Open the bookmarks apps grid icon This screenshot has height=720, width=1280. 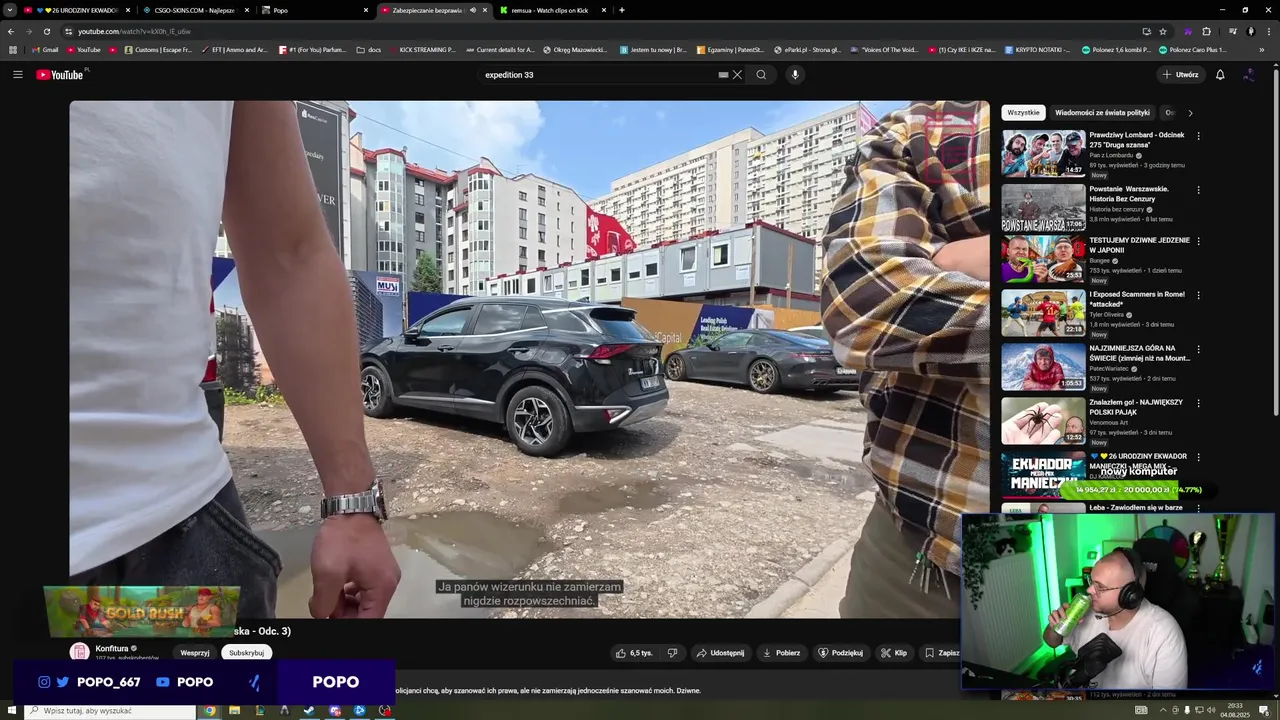pyautogui.click(x=12, y=49)
